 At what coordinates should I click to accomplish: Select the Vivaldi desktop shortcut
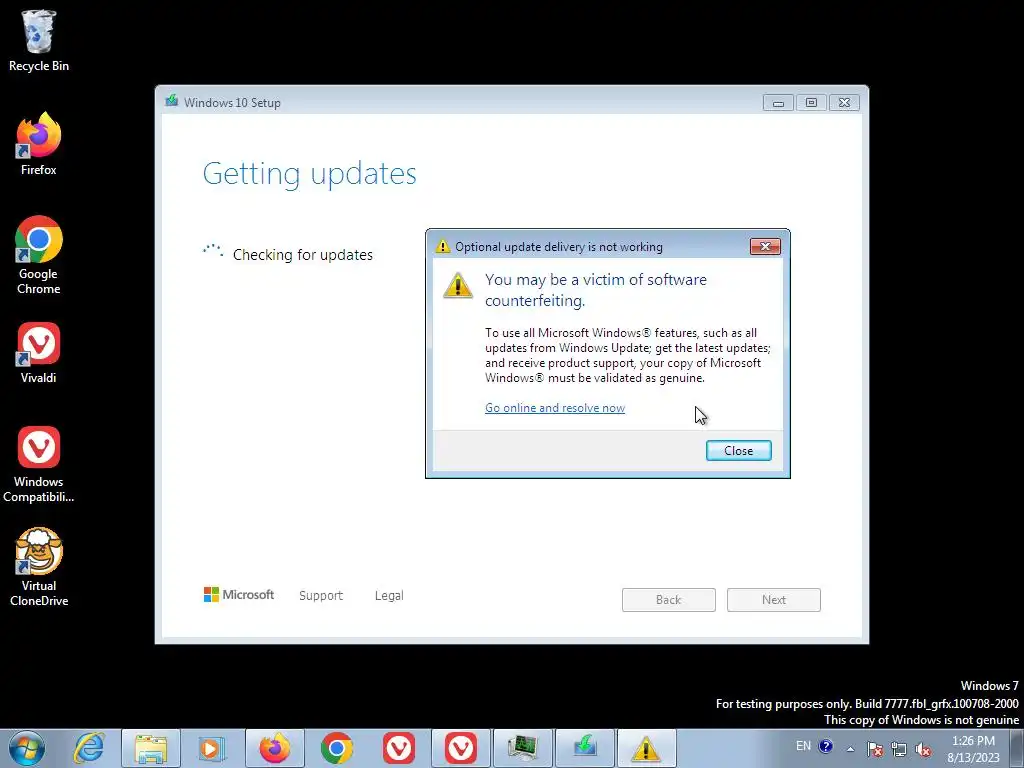pos(39,353)
